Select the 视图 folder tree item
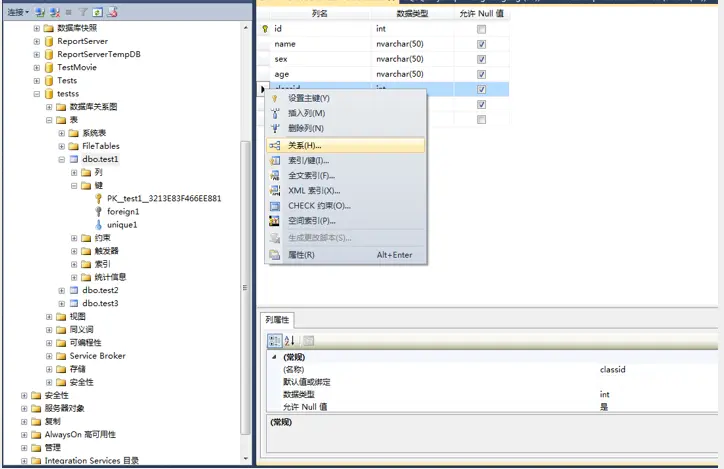The width and height of the screenshot is (724, 469). click(x=77, y=317)
